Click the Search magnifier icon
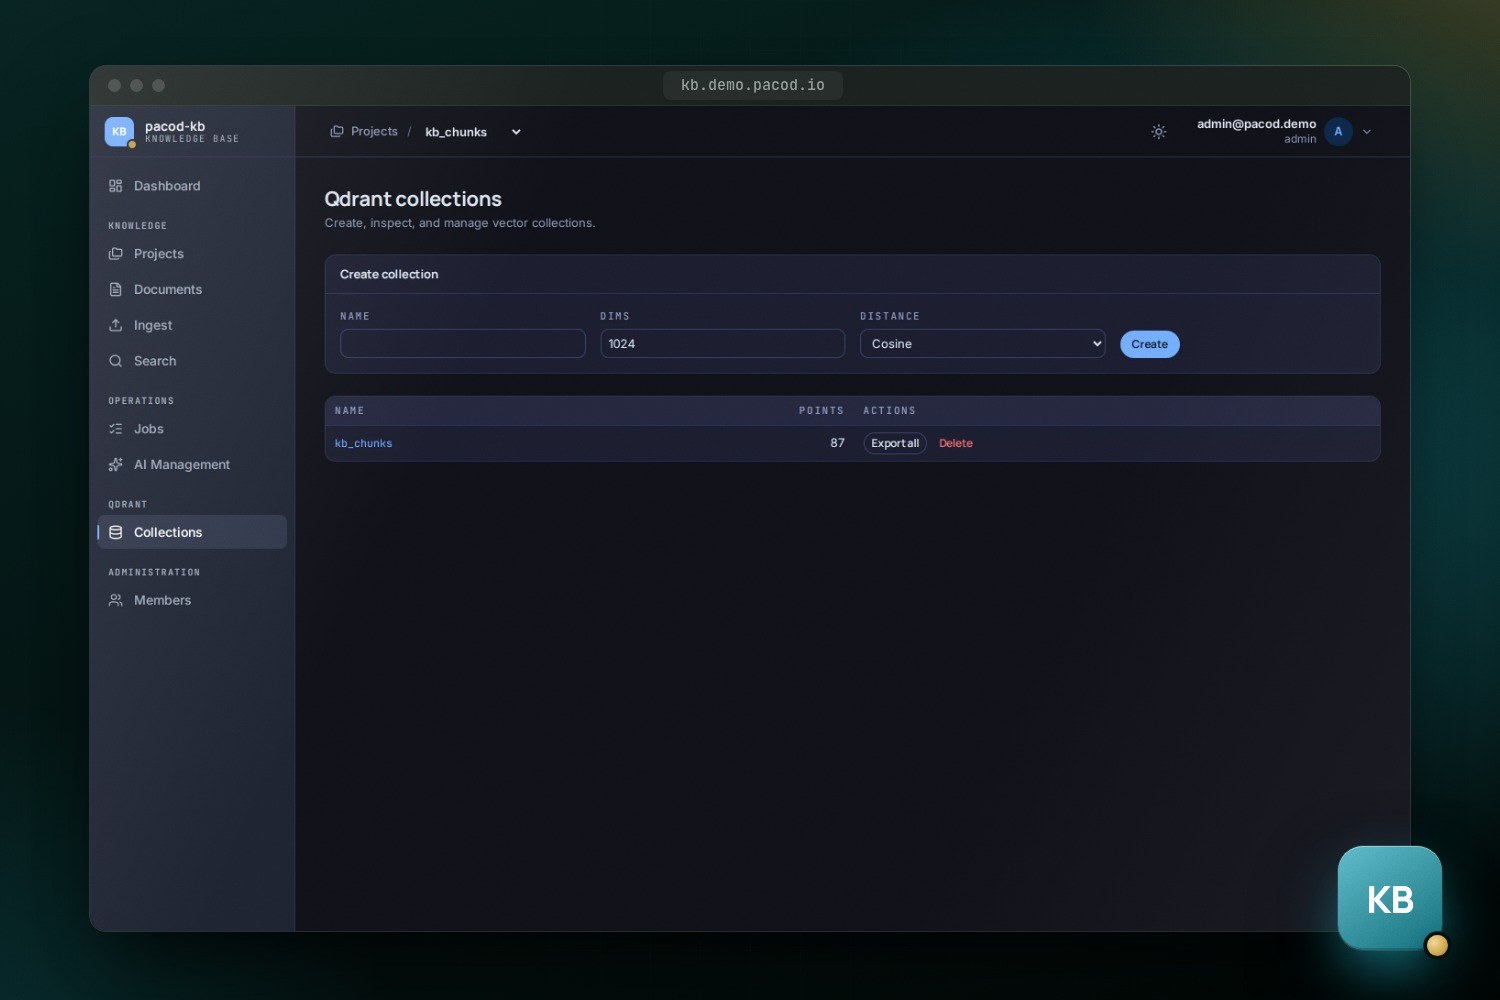Viewport: 1500px width, 1000px height. 116,362
